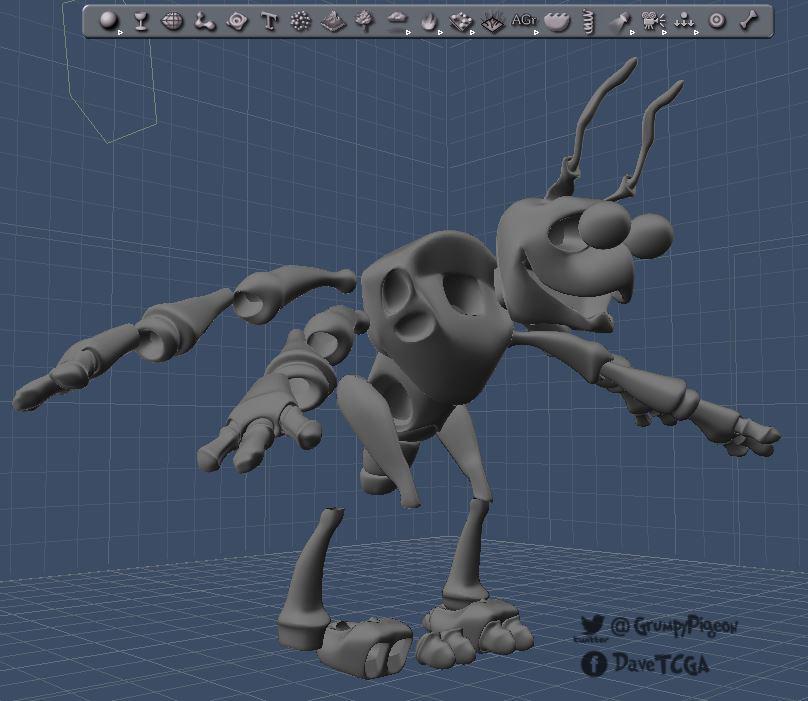Open the force types flyout arrow

[696, 32]
